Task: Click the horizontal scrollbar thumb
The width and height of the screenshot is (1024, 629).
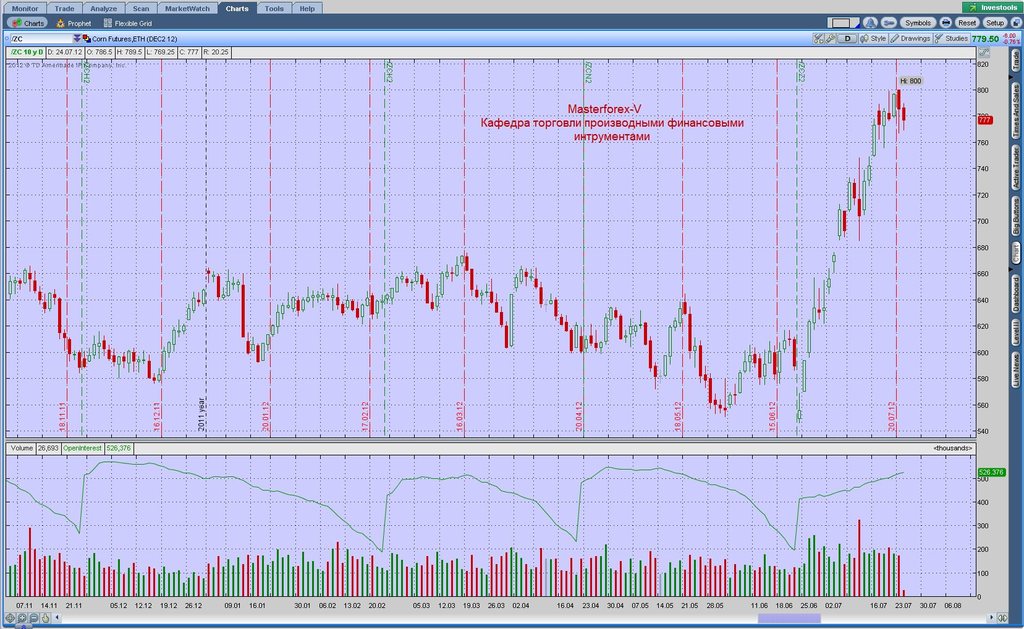Action: click(x=789, y=618)
